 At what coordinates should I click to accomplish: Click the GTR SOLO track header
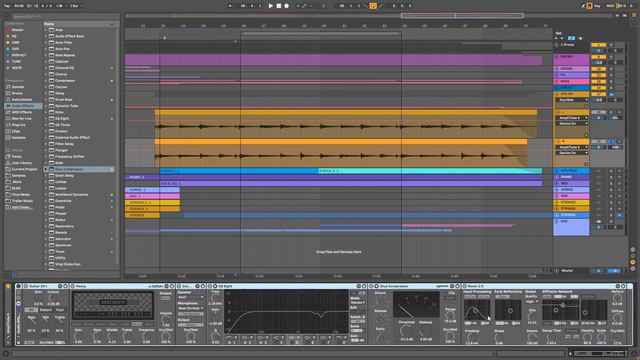[571, 171]
